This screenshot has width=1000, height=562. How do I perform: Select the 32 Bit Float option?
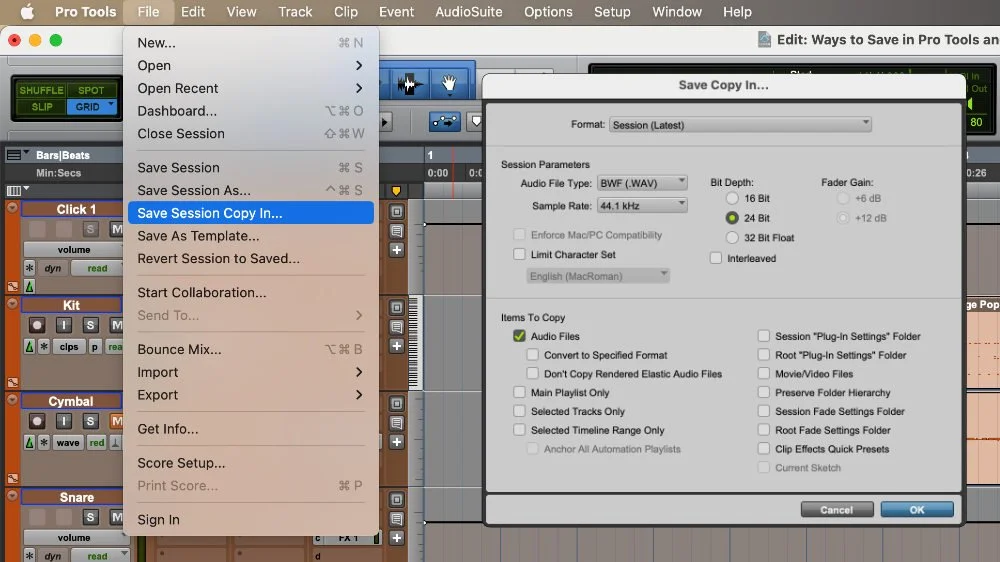732,238
